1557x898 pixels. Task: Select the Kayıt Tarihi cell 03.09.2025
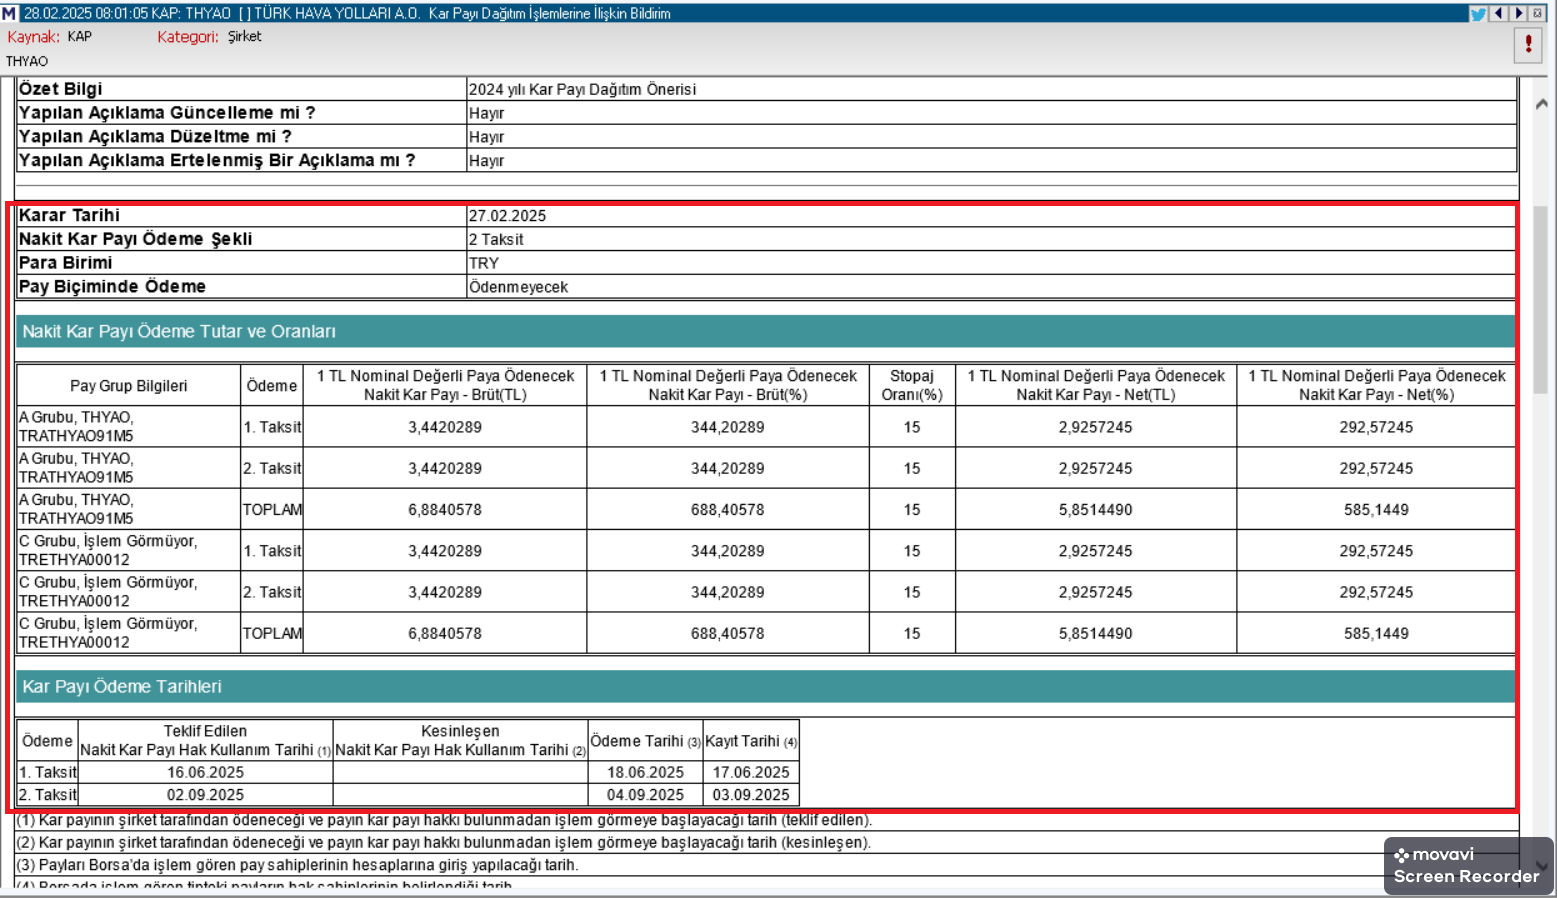pos(750,795)
